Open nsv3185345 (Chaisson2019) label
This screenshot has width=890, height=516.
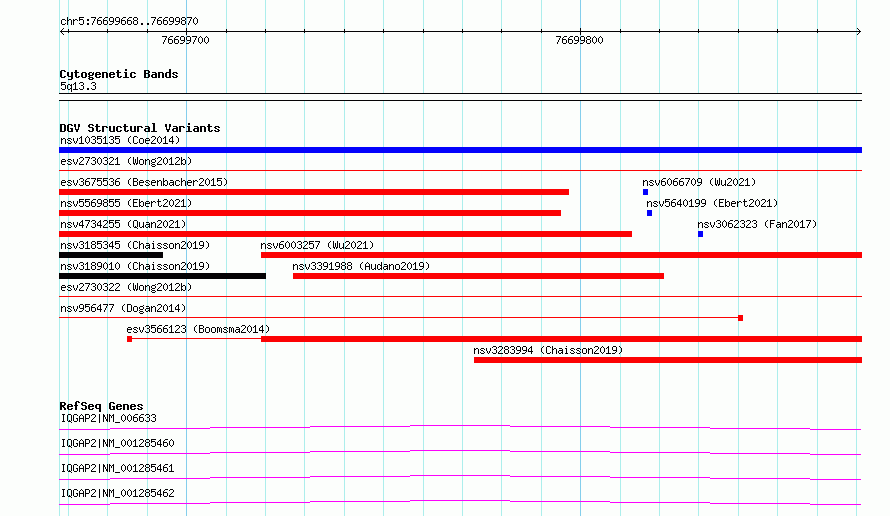coord(135,245)
